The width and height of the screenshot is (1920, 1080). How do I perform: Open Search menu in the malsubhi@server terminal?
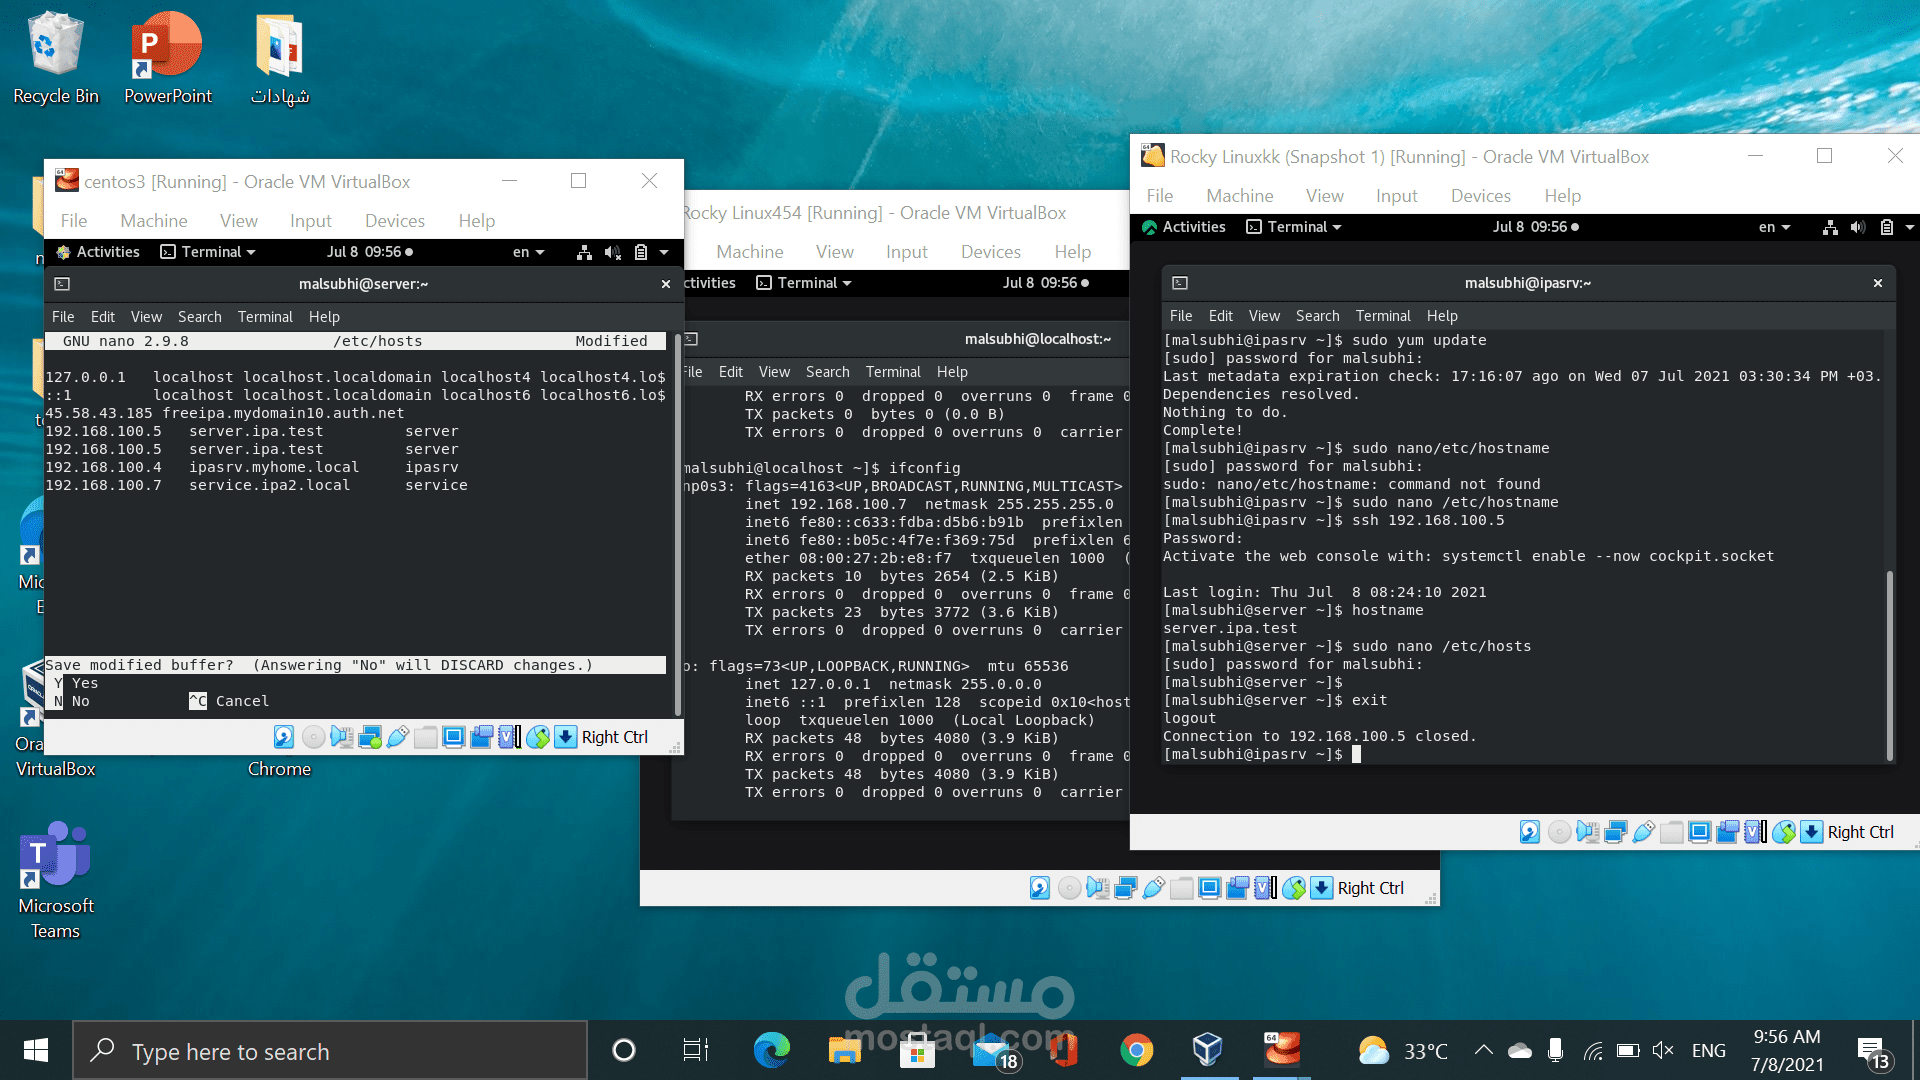pyautogui.click(x=200, y=317)
